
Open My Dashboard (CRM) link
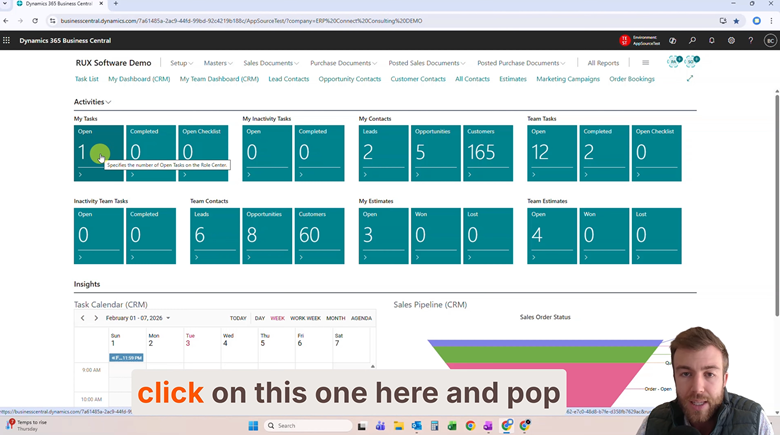point(139,79)
